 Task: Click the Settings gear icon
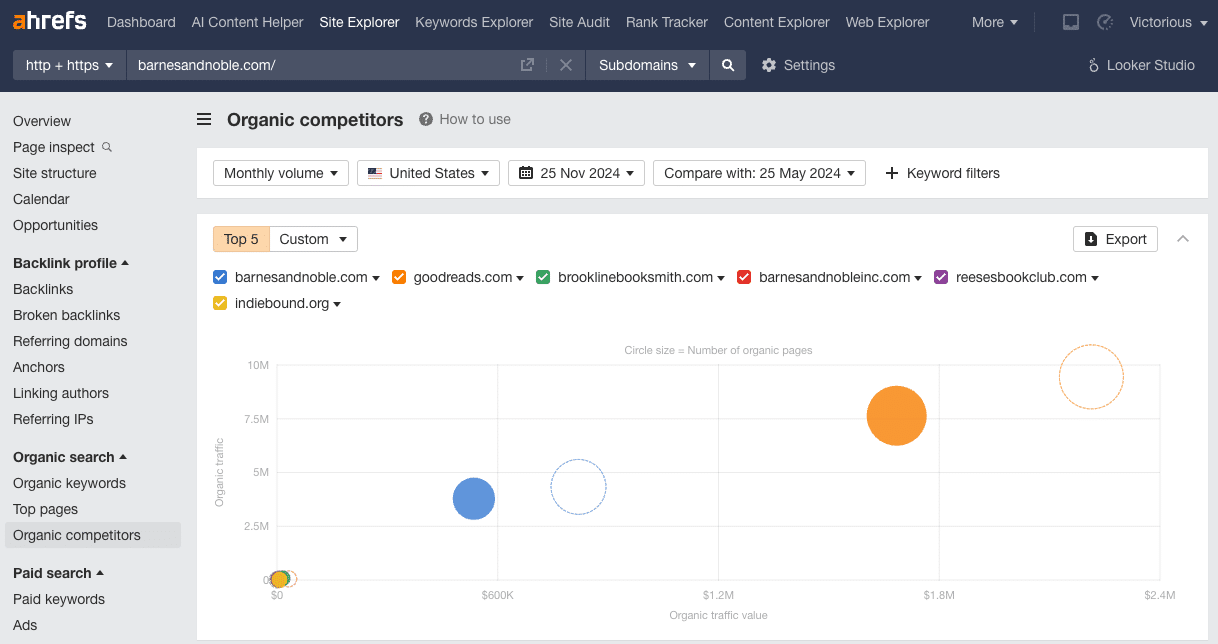tap(769, 65)
